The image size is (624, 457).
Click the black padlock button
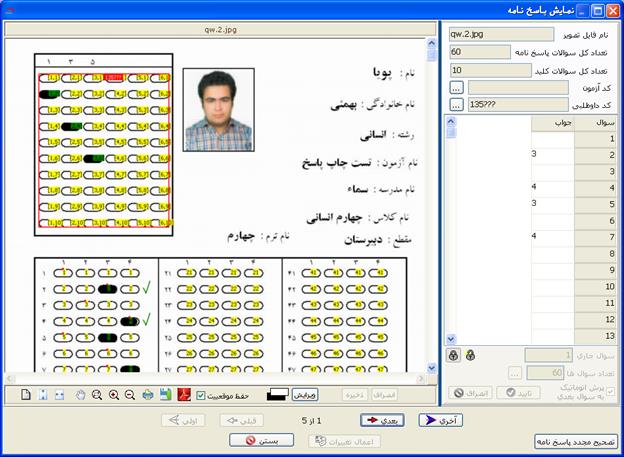pyautogui.click(x=453, y=355)
